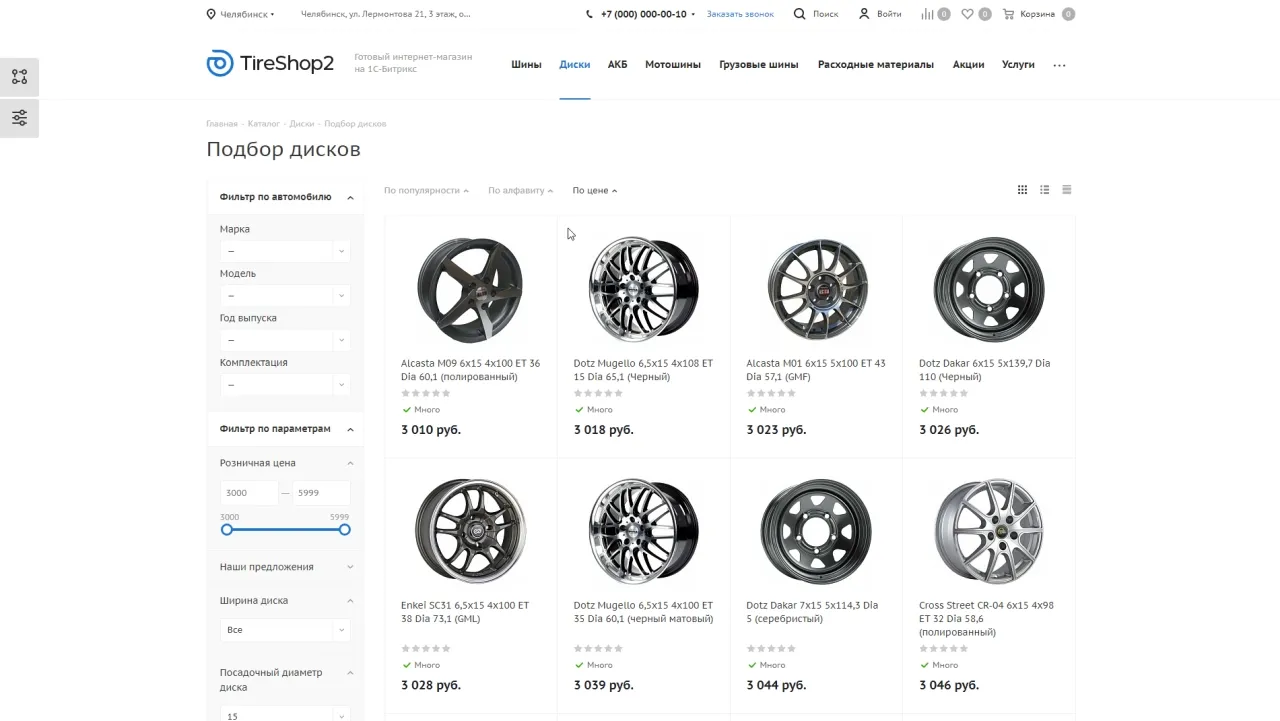
Task: Open the Комплектация dropdown
Action: pyautogui.click(x=285, y=384)
